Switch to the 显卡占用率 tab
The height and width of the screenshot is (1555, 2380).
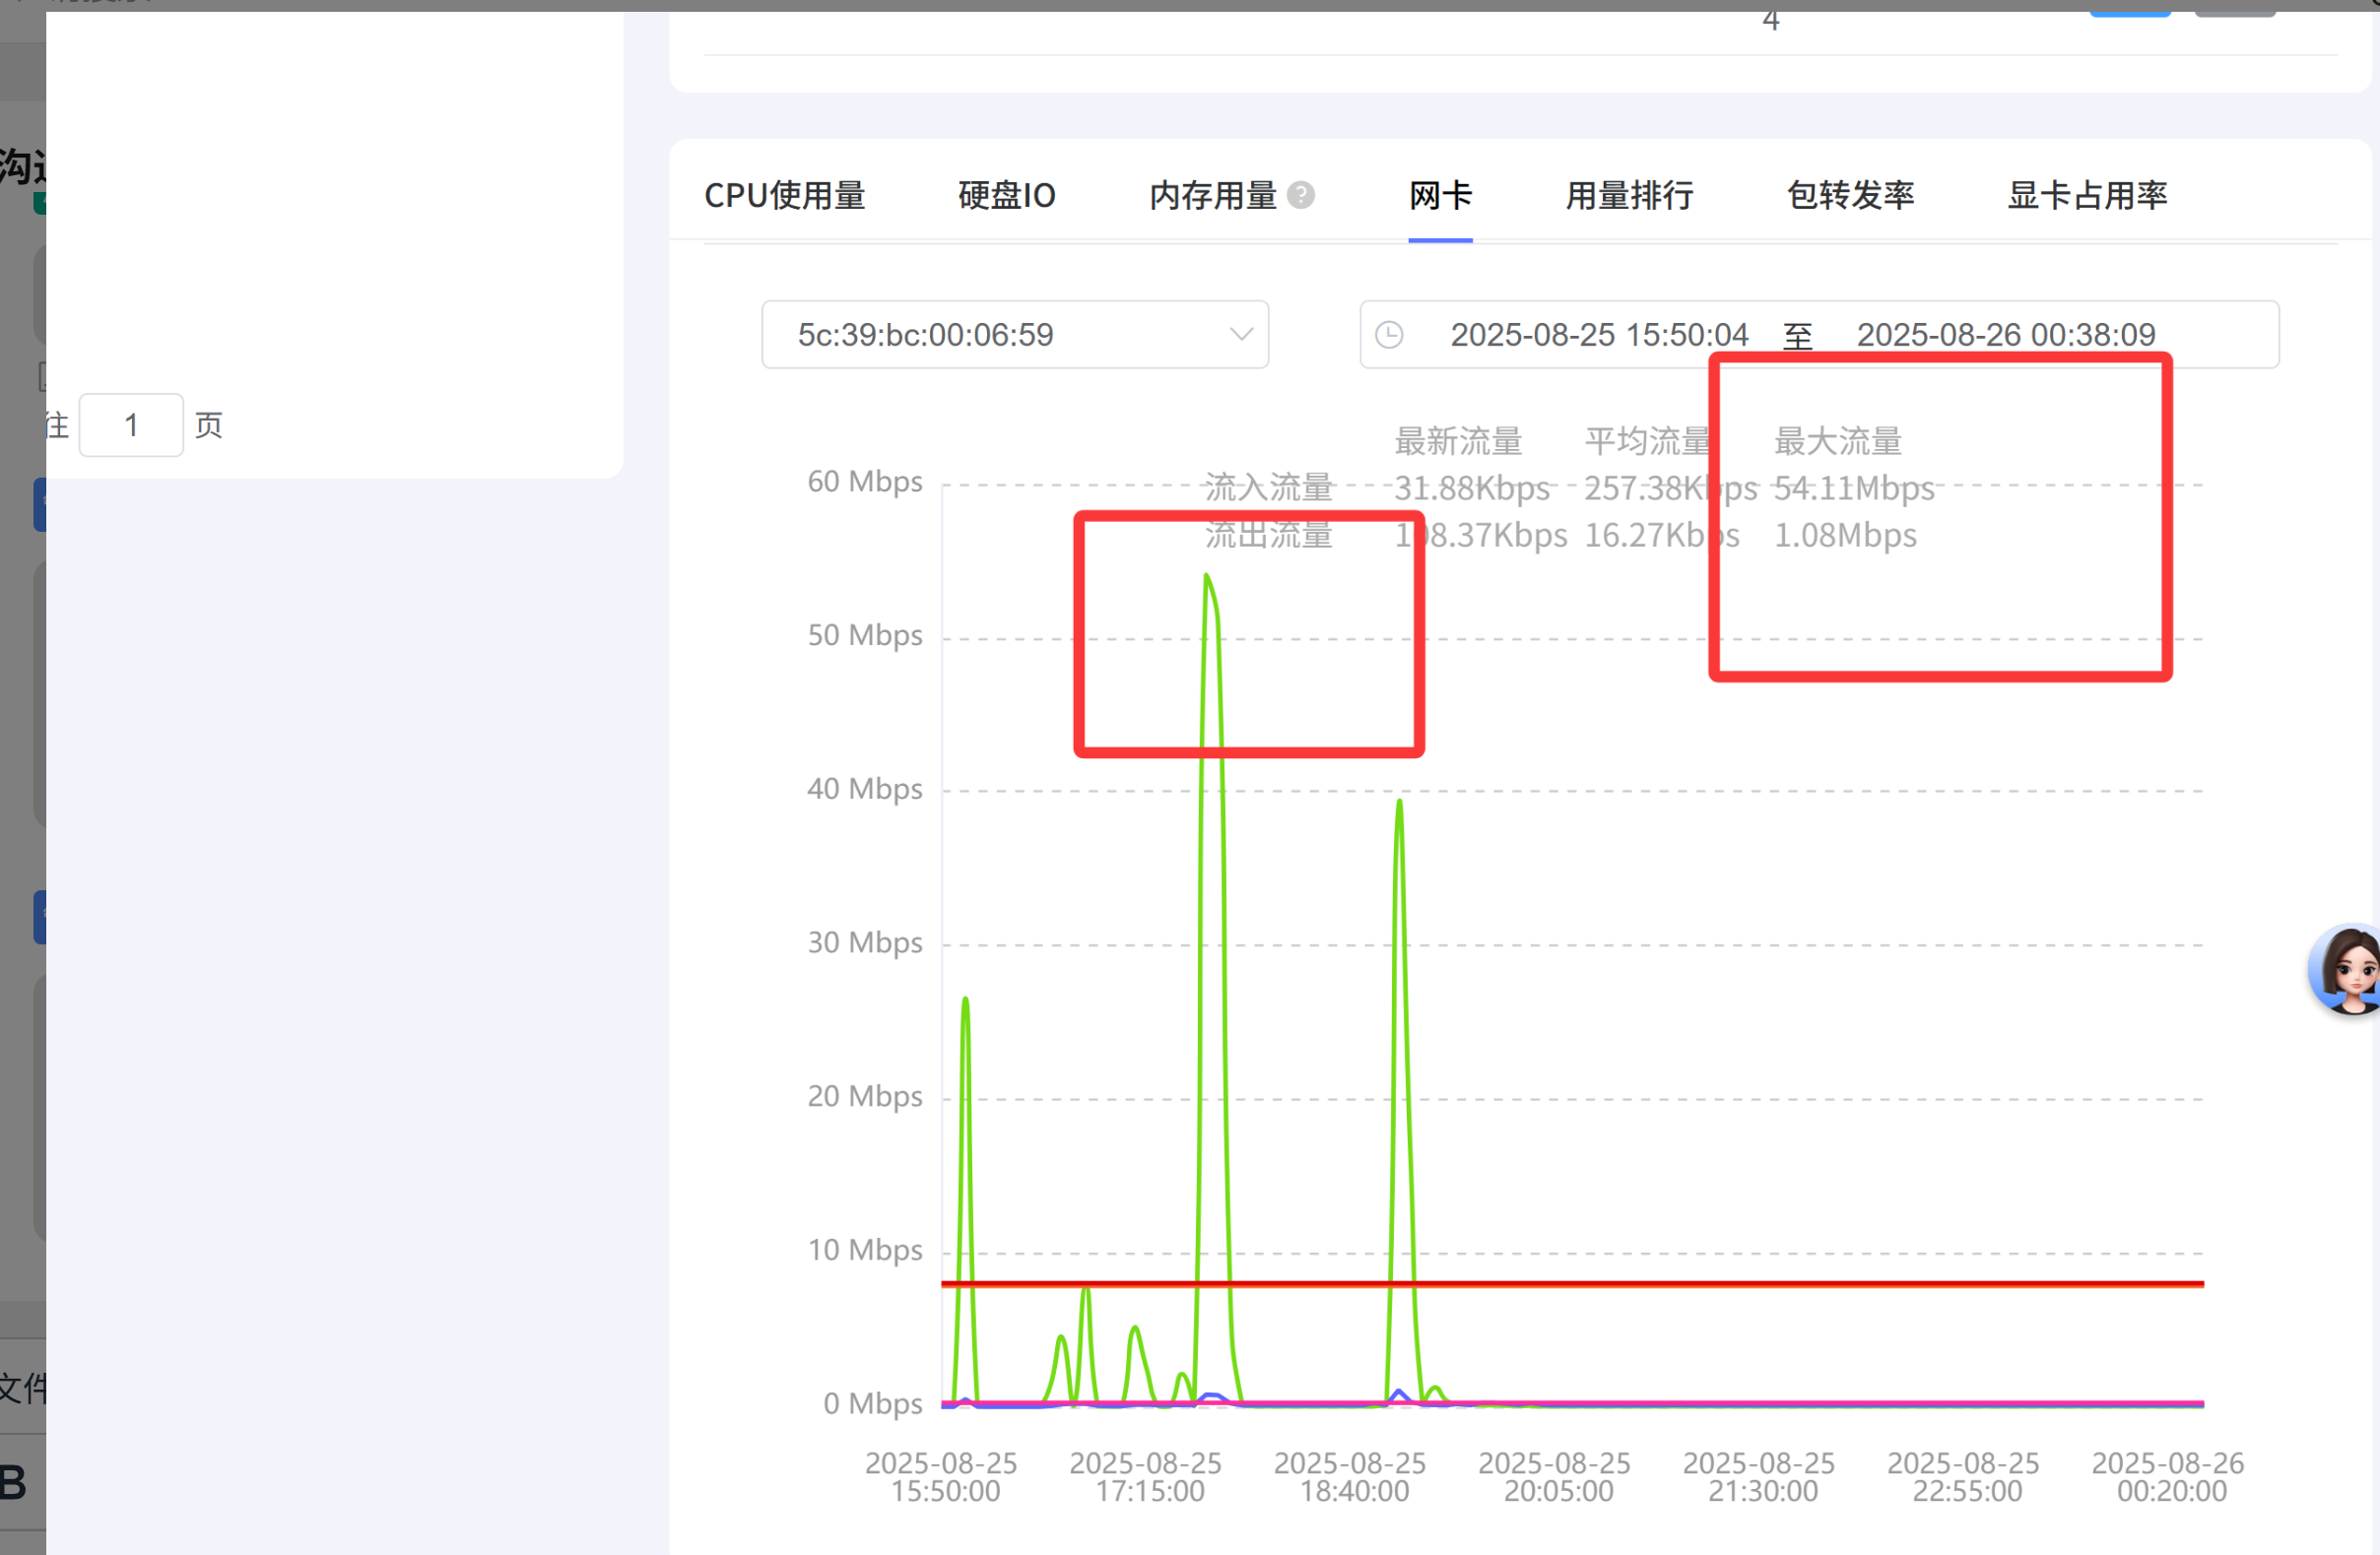2086,195
